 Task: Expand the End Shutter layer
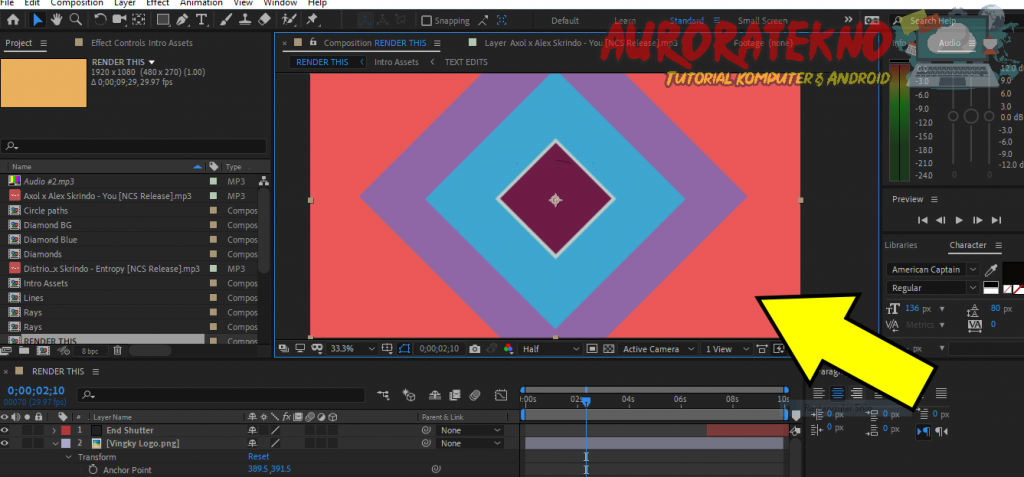click(54, 431)
